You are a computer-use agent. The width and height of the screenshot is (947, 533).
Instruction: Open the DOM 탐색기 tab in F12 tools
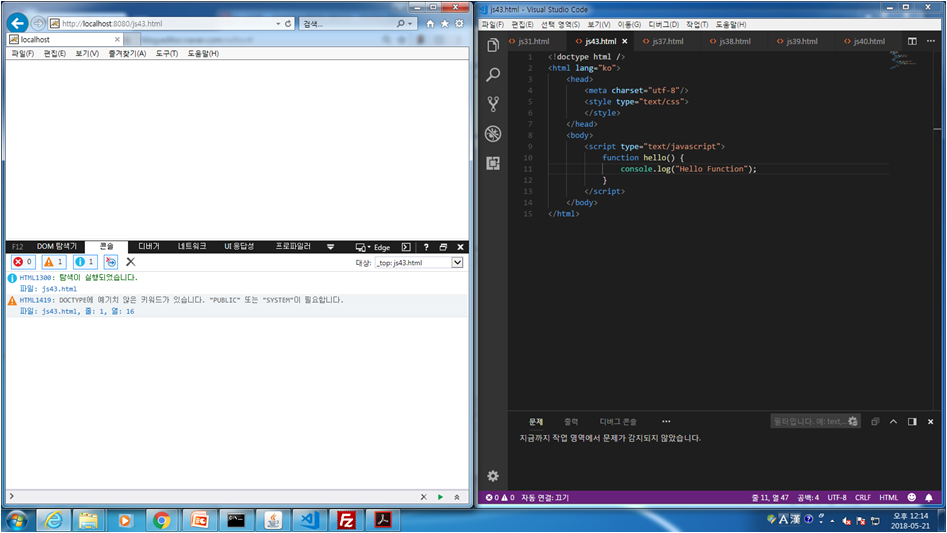[x=57, y=246]
